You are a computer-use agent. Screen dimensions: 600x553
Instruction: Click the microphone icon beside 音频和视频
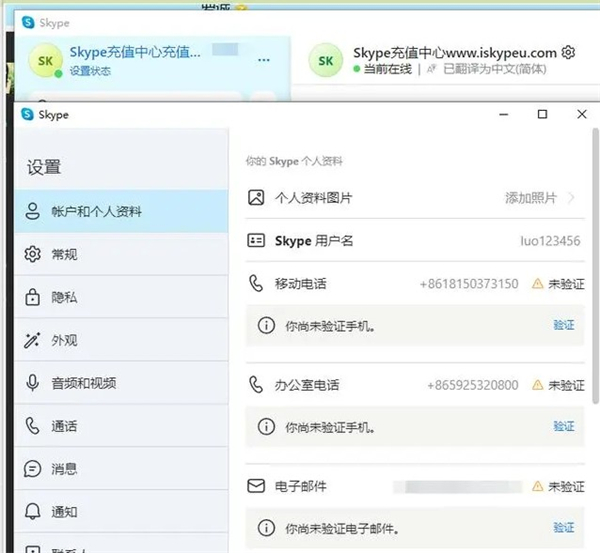33,383
